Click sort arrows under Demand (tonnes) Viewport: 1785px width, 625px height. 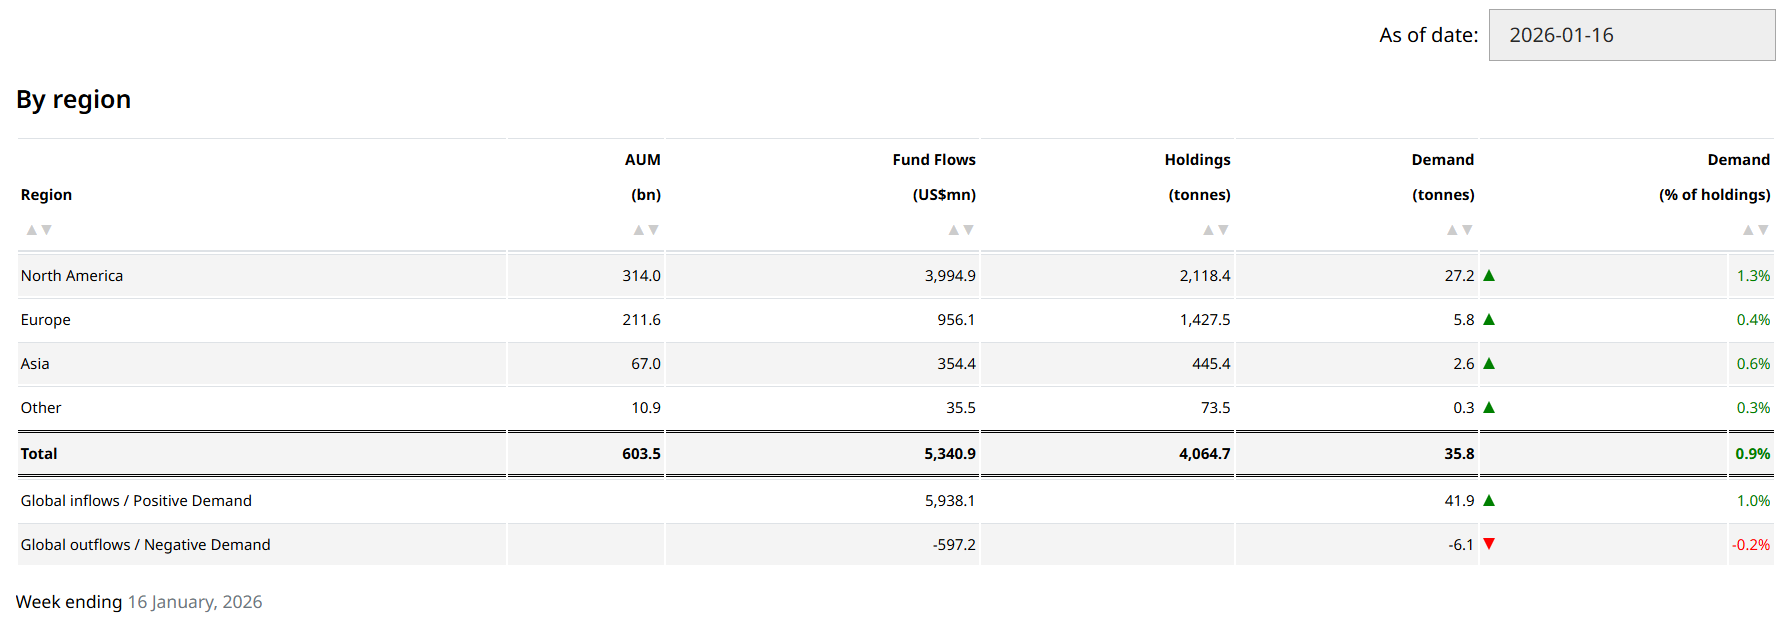1459,230
